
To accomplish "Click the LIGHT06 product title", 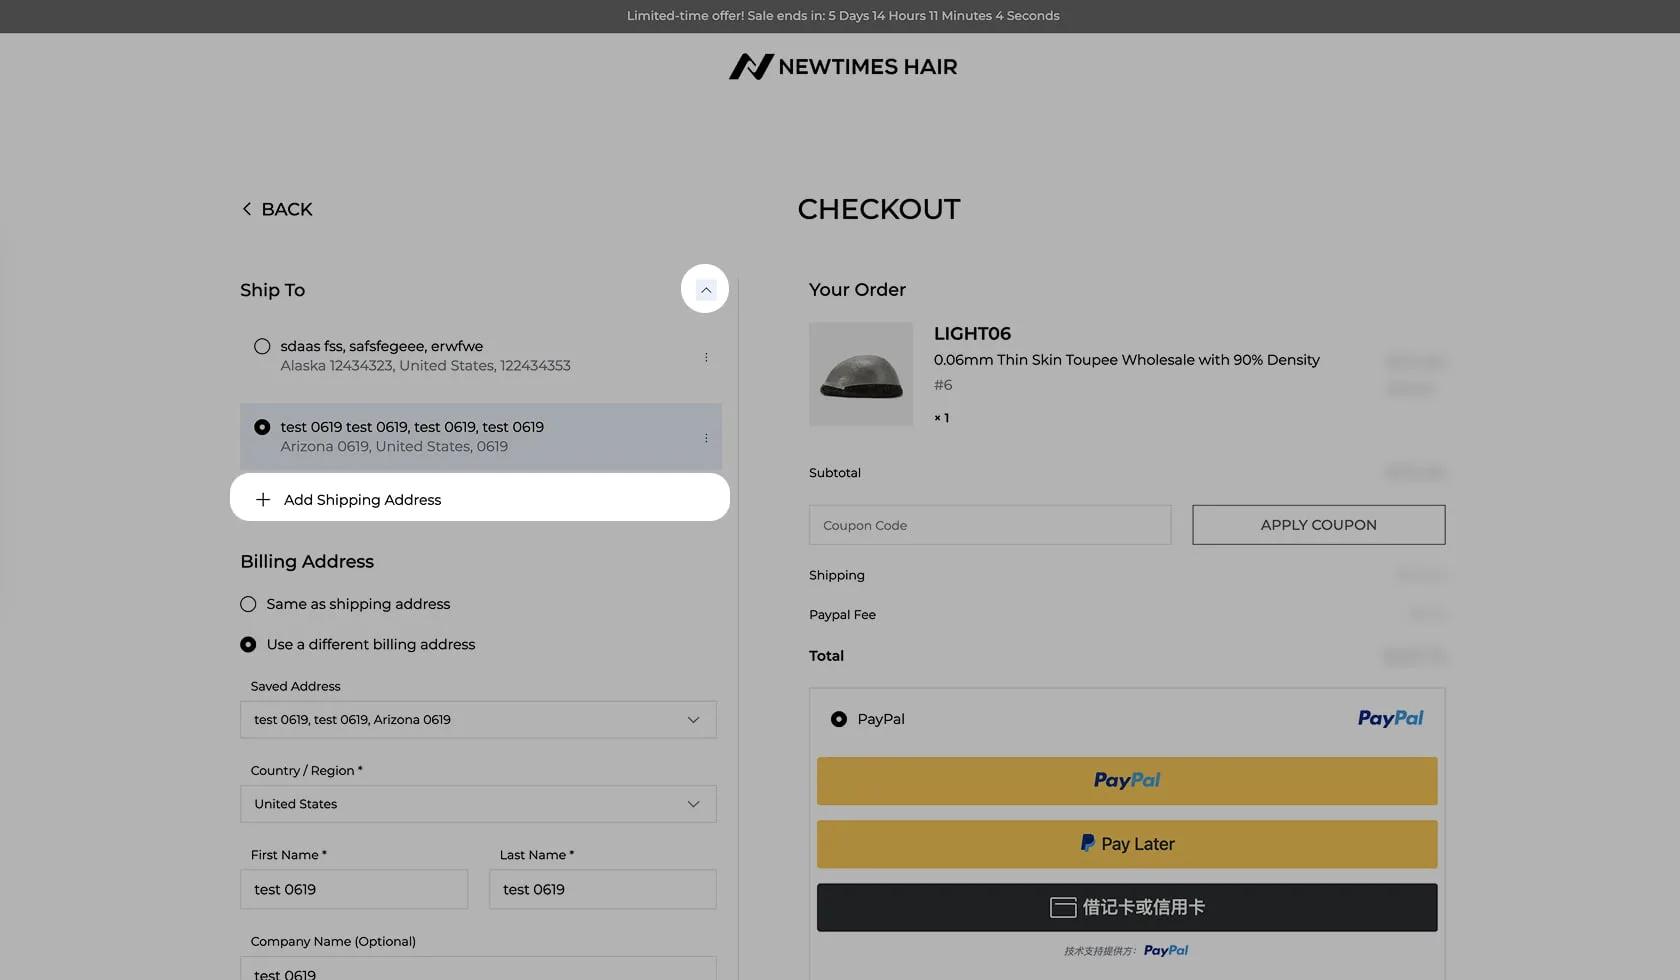I will click(x=972, y=334).
